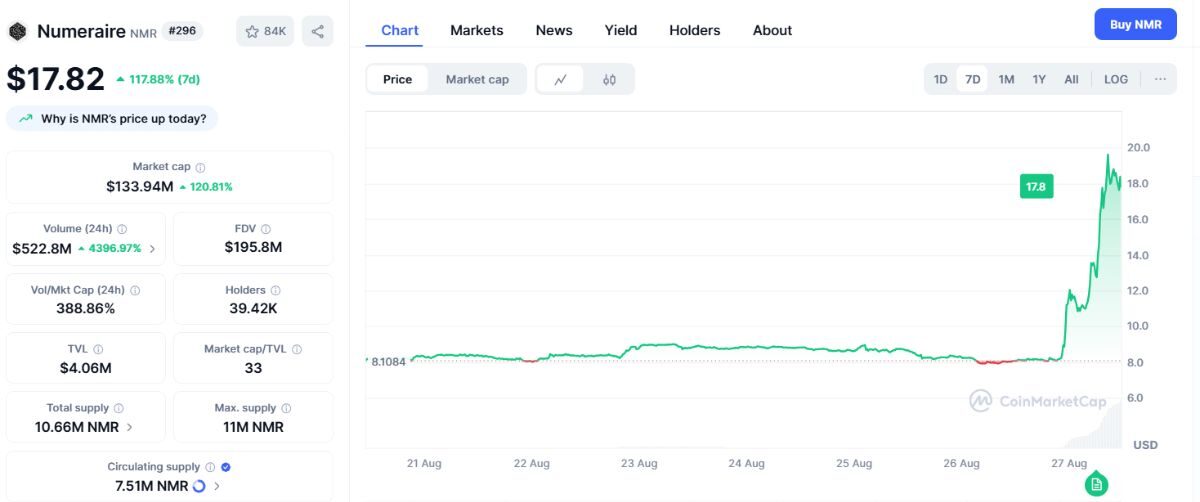Click the $17.82 price value

click(x=55, y=79)
